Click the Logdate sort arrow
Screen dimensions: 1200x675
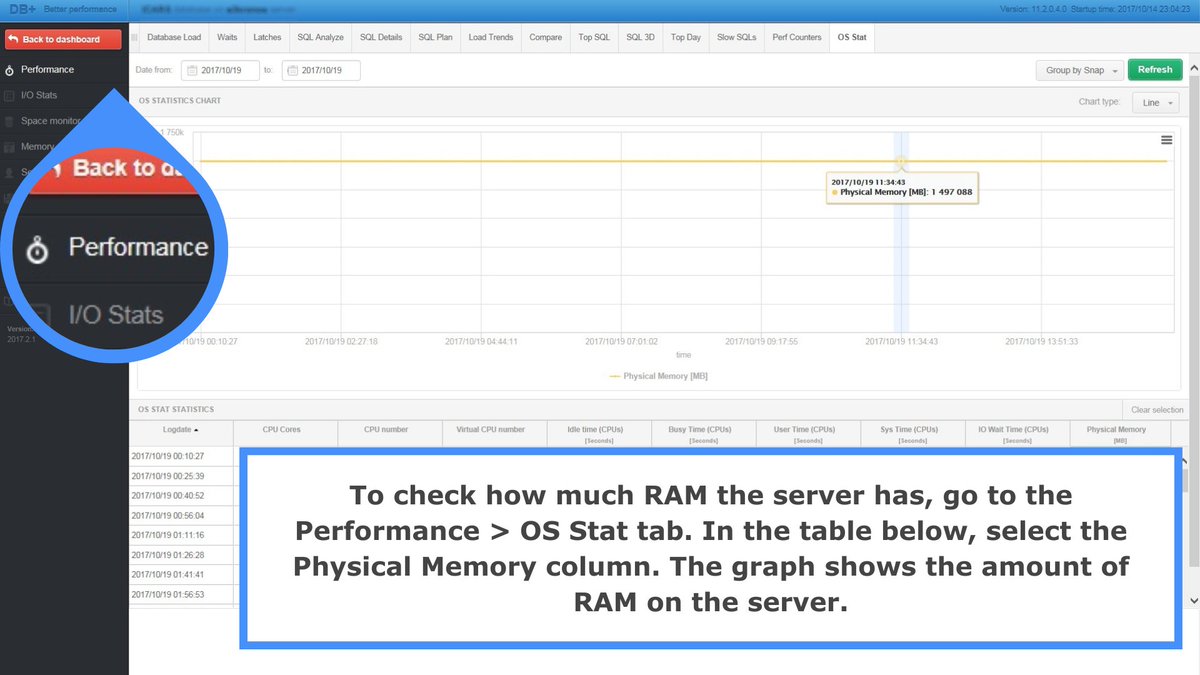click(x=196, y=430)
